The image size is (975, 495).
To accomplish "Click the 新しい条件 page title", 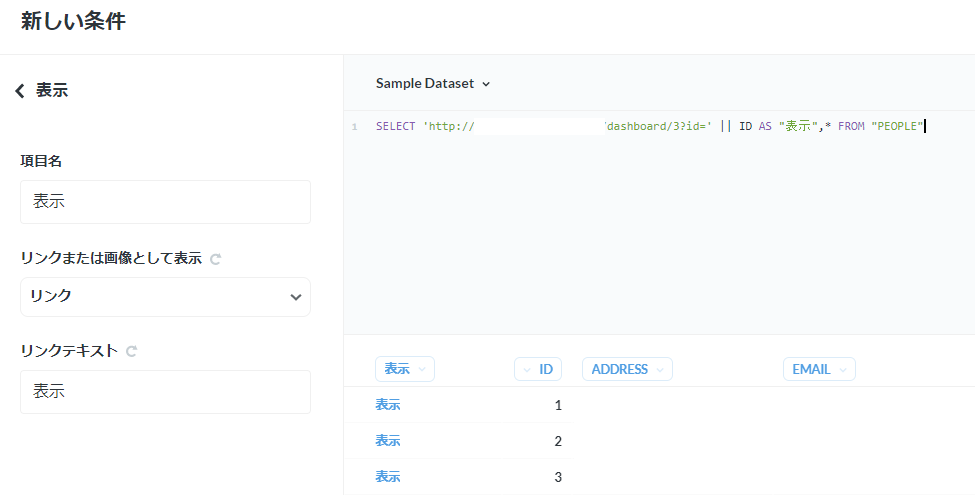I will click(x=73, y=21).
